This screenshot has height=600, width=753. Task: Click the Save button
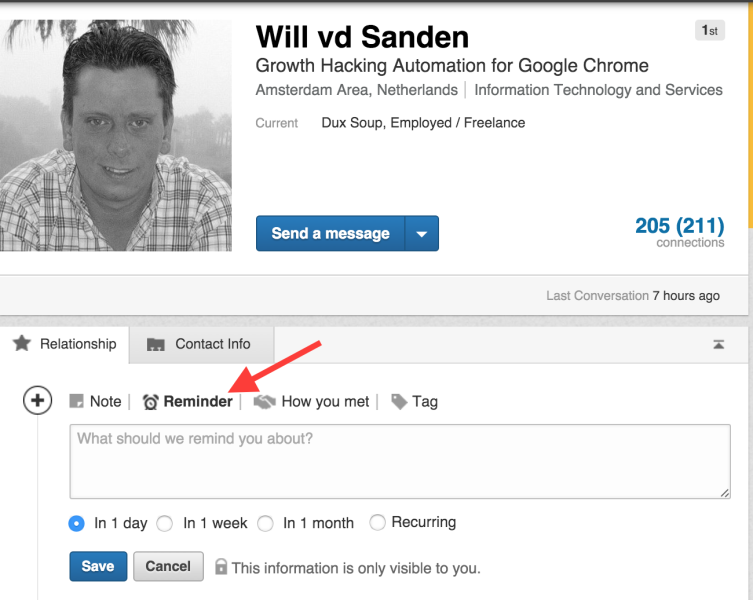[98, 566]
